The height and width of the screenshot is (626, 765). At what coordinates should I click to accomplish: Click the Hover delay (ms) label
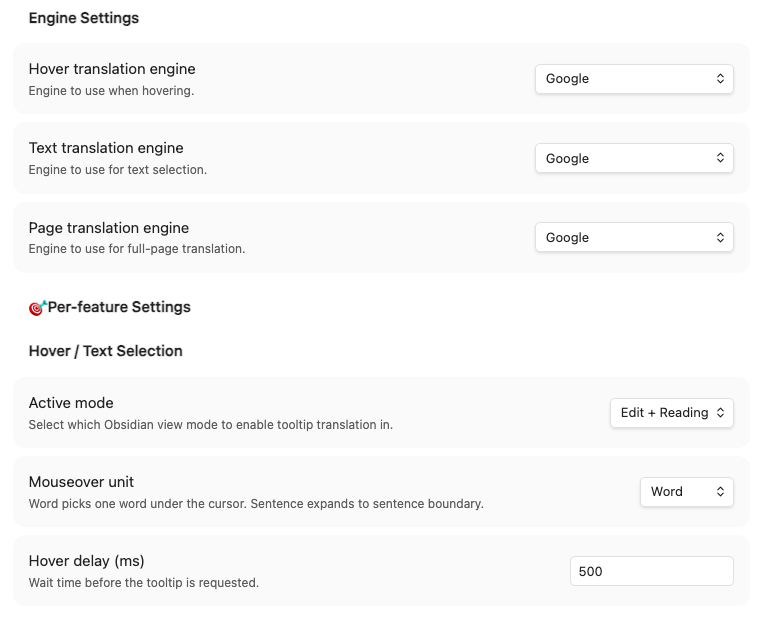86,561
